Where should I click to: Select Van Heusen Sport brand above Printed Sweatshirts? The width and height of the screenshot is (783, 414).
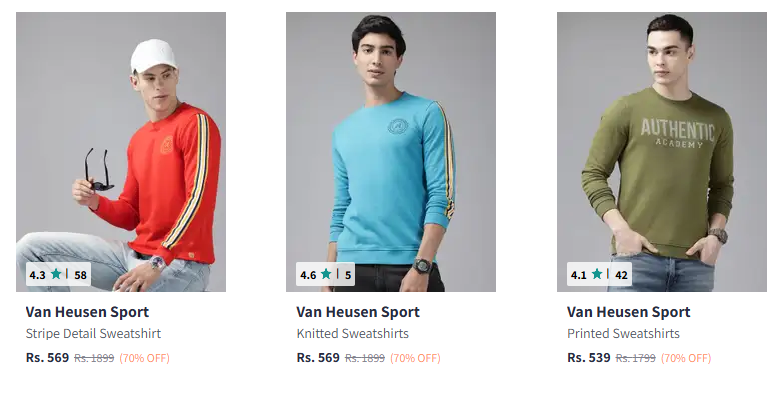(x=628, y=312)
